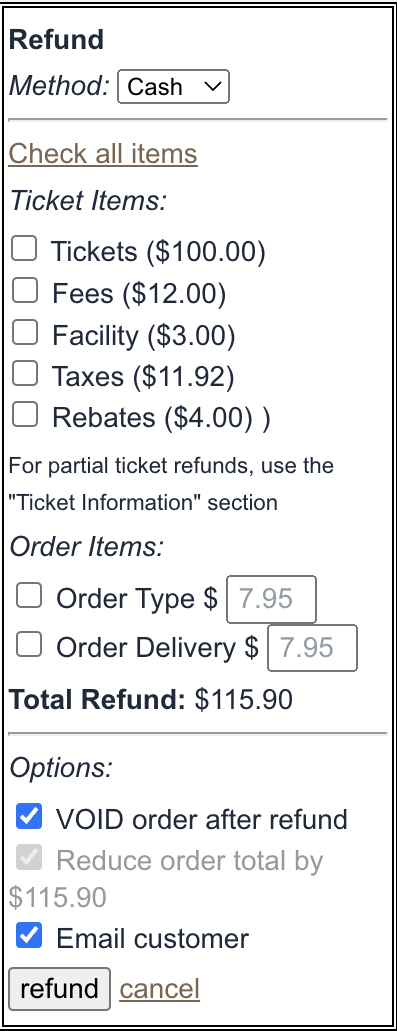
Task: Click the Order Type amount field
Action: pos(271,599)
